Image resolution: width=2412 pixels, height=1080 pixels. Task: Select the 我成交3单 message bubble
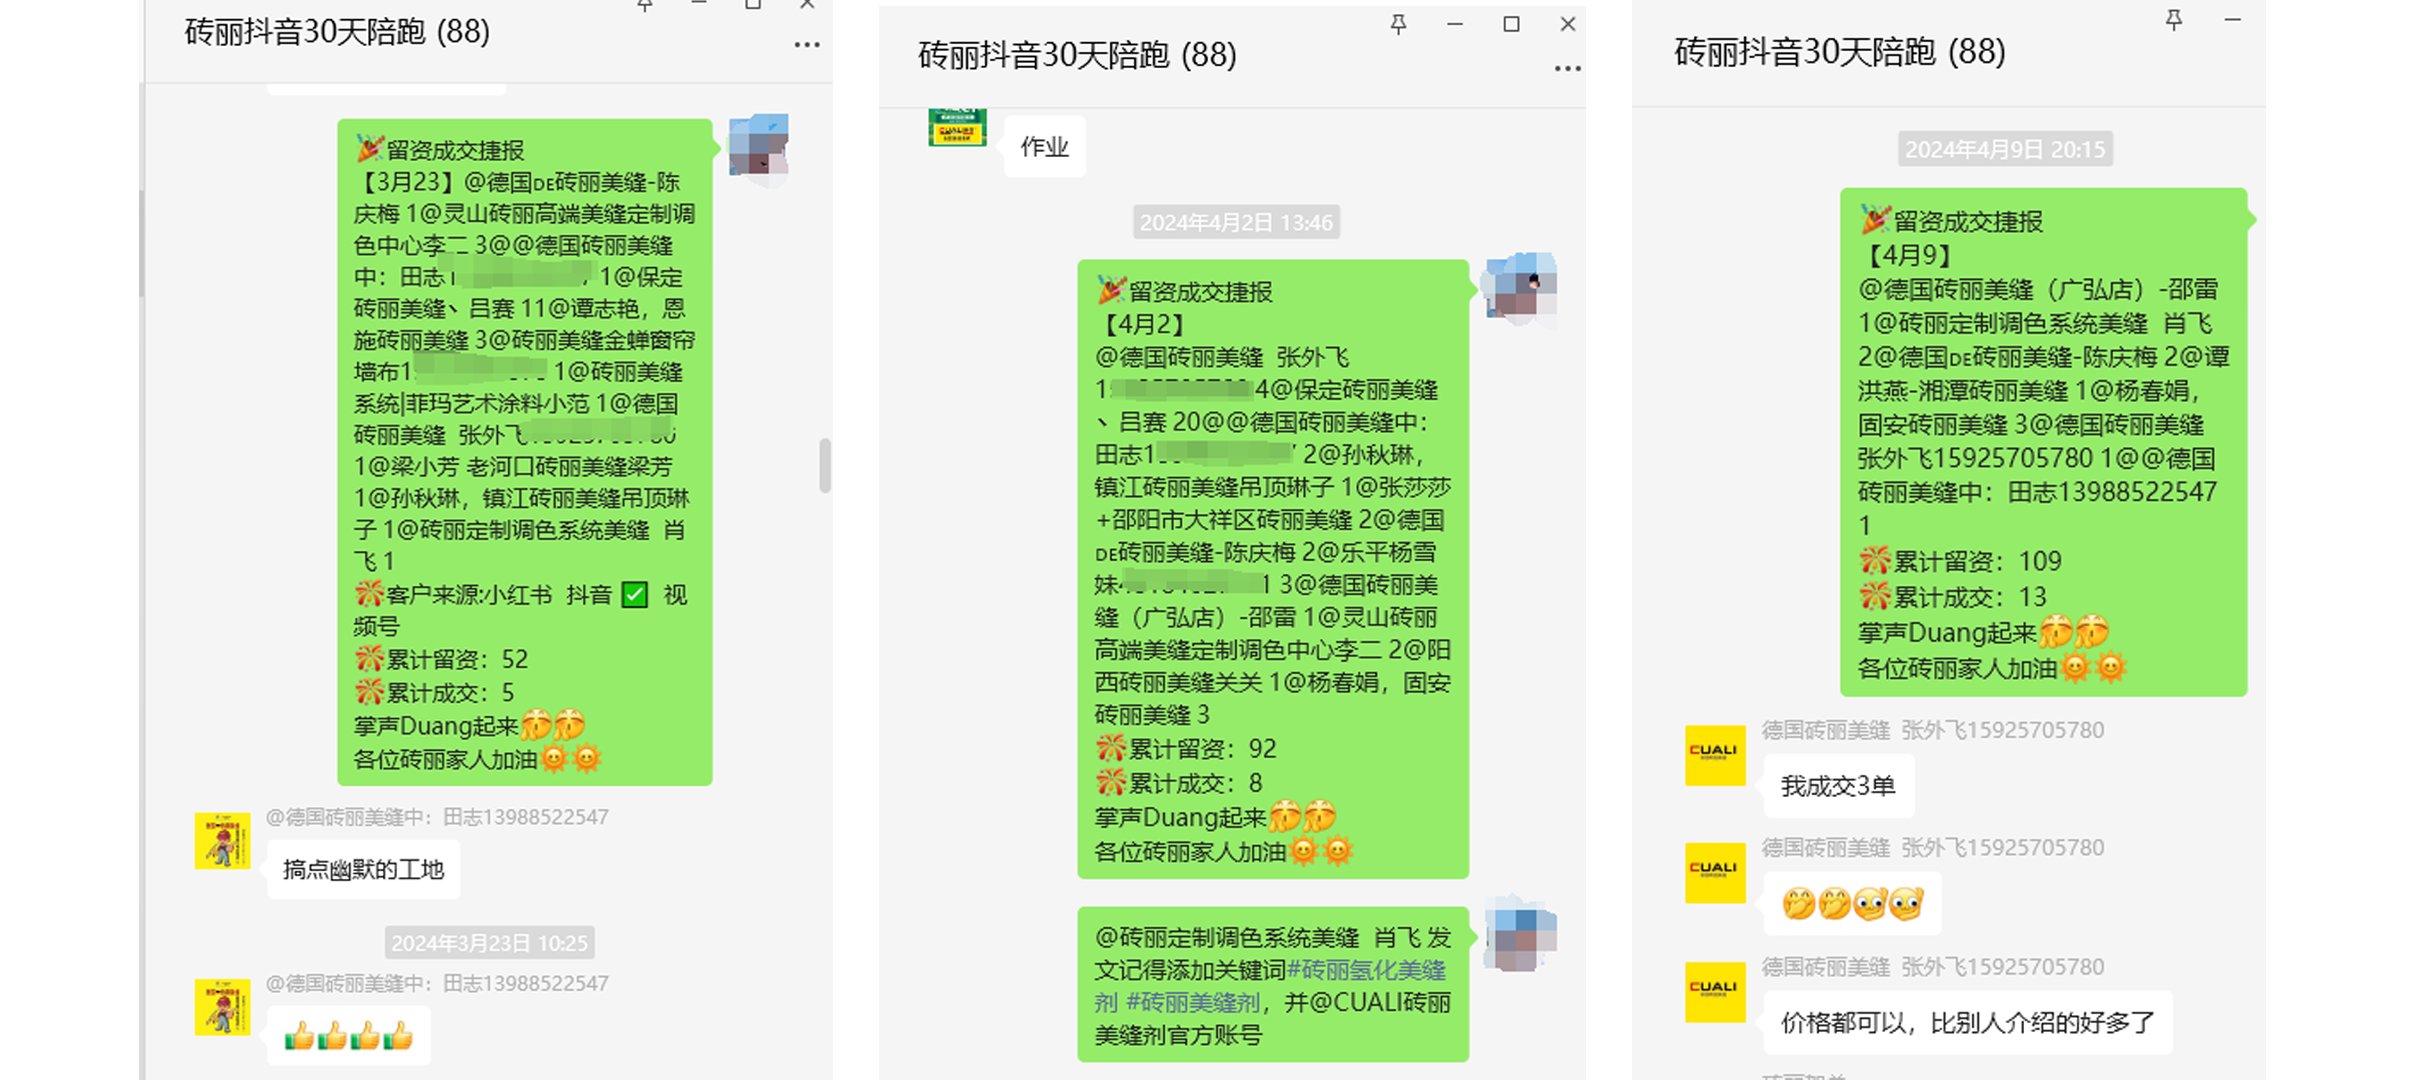1837,786
